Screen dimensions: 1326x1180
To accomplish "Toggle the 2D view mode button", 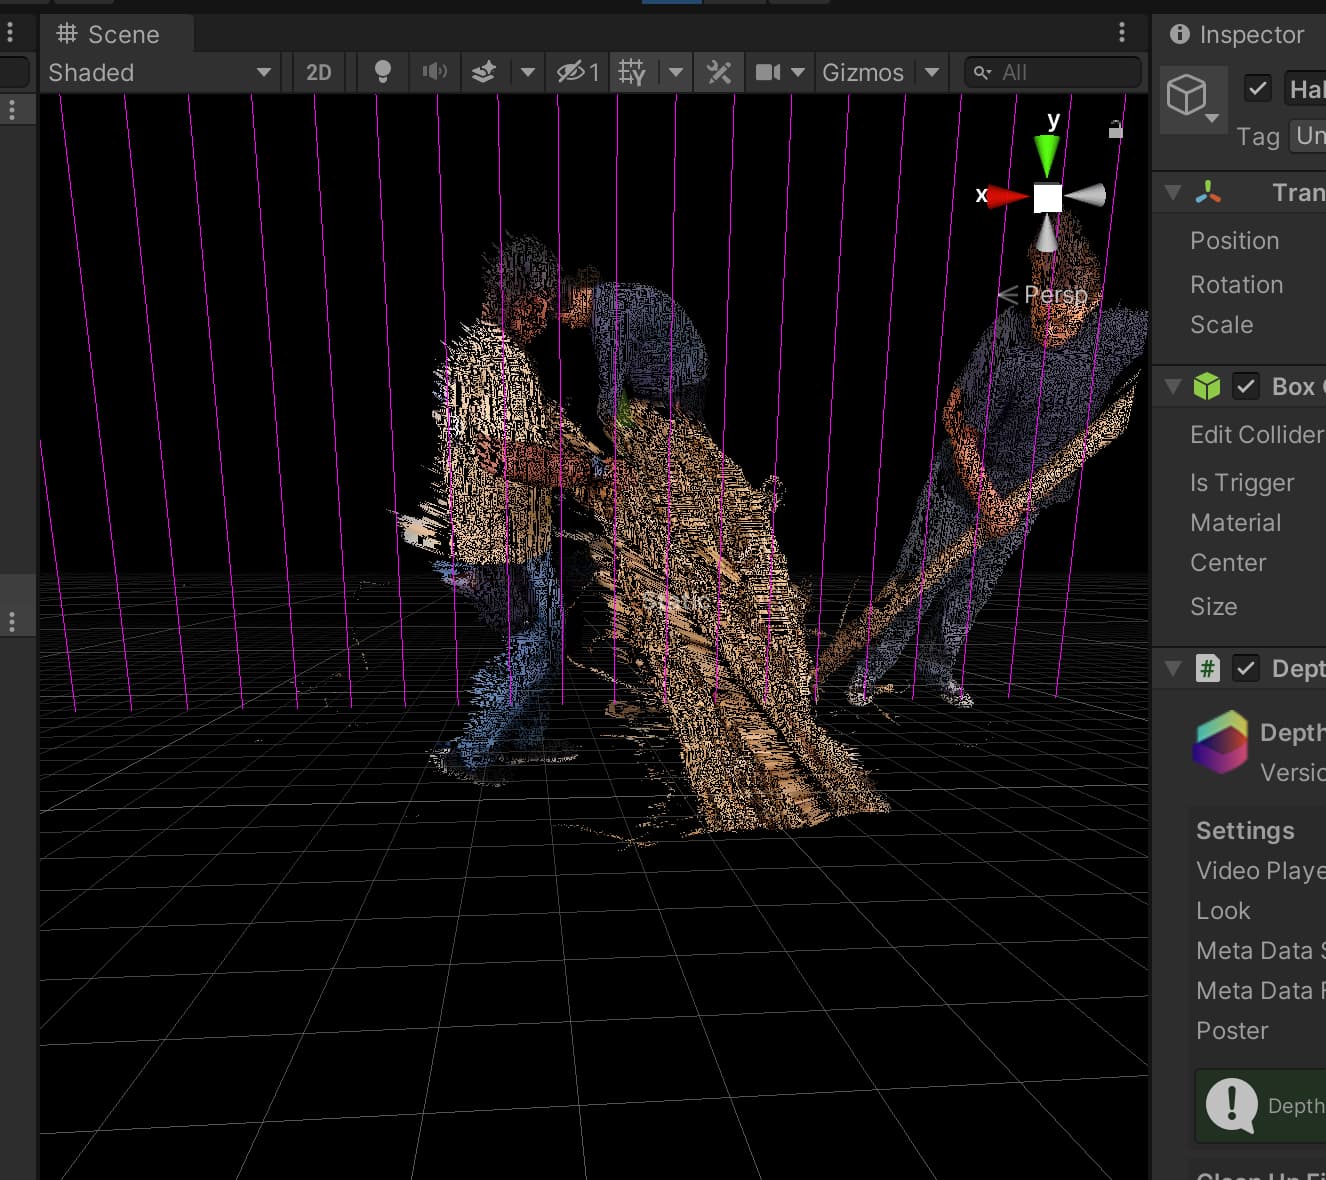I will tap(318, 72).
